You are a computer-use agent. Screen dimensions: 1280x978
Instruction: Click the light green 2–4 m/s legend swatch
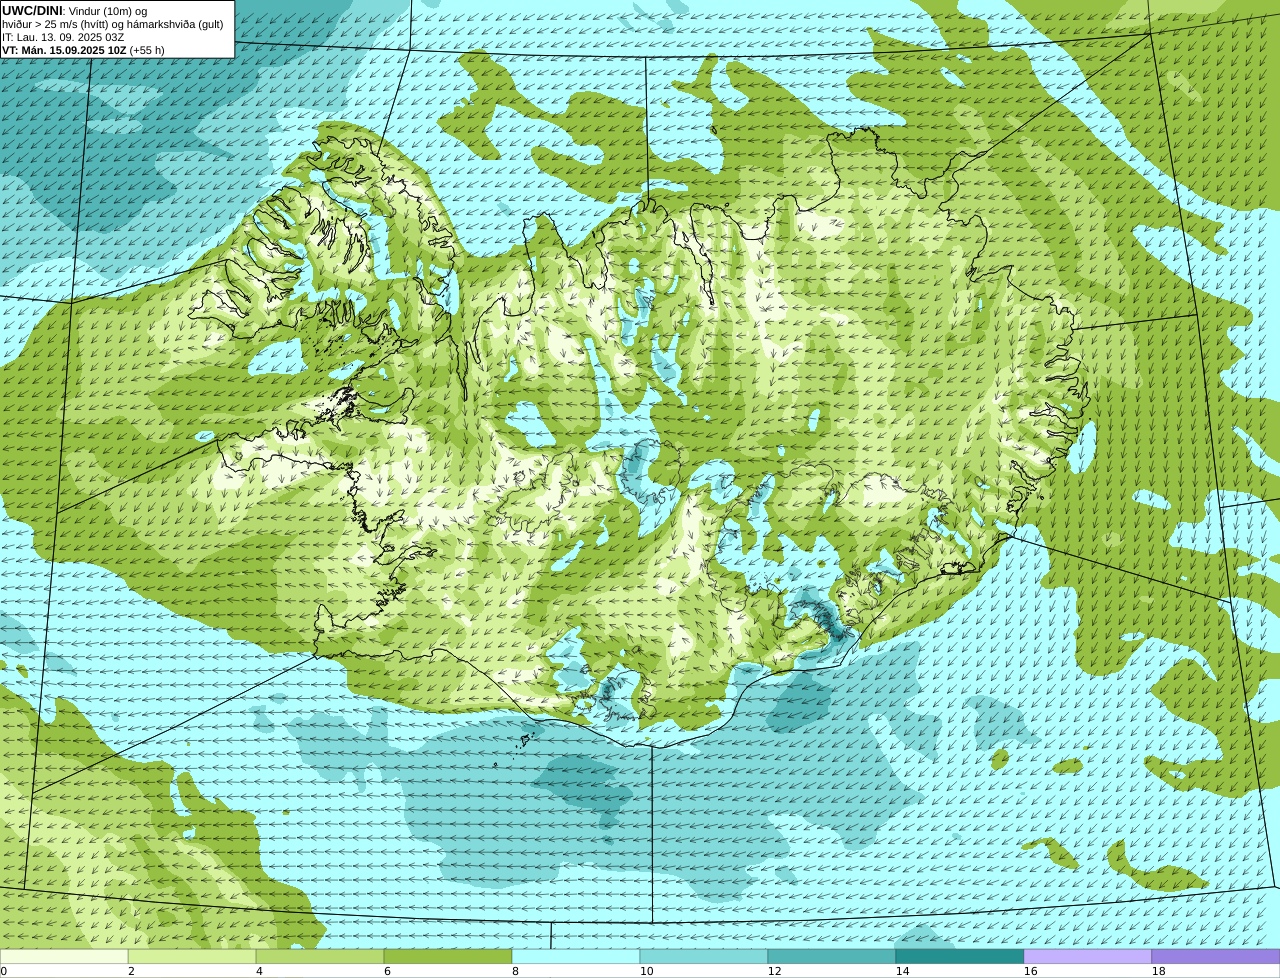click(192, 957)
